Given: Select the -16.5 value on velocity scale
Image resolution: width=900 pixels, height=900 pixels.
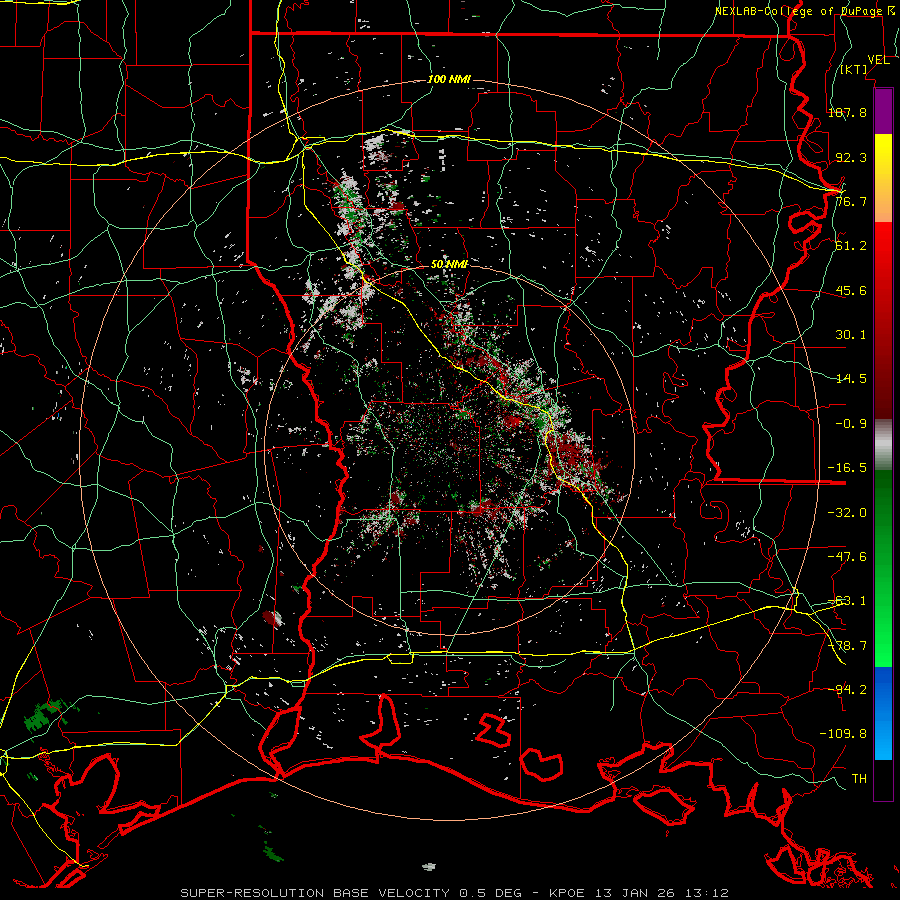Looking at the screenshot, I should [847, 468].
